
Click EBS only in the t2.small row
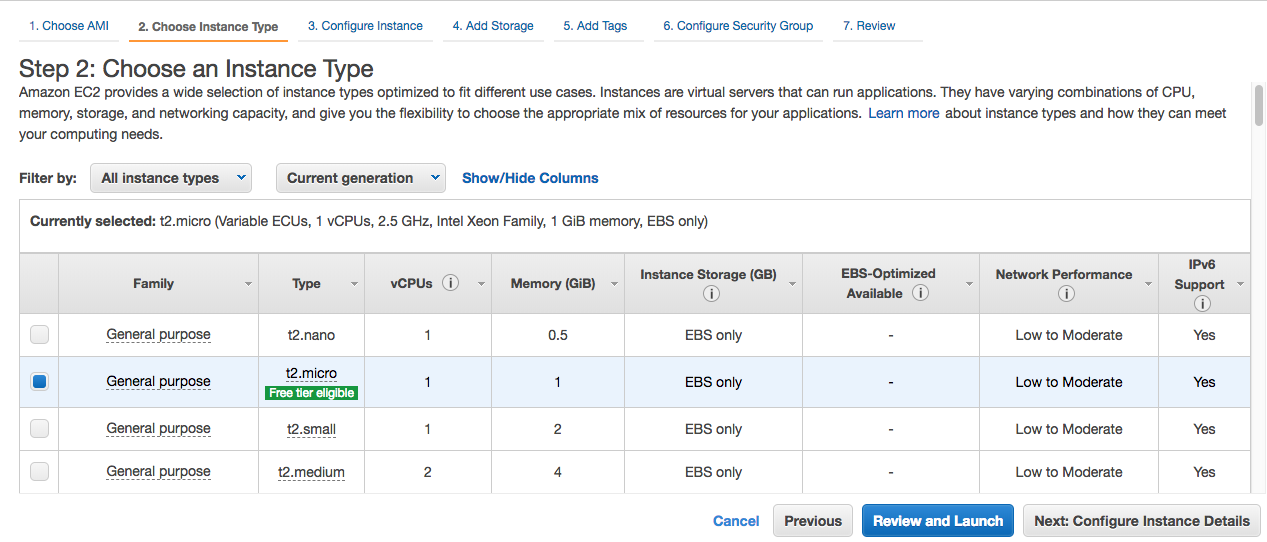(713, 429)
